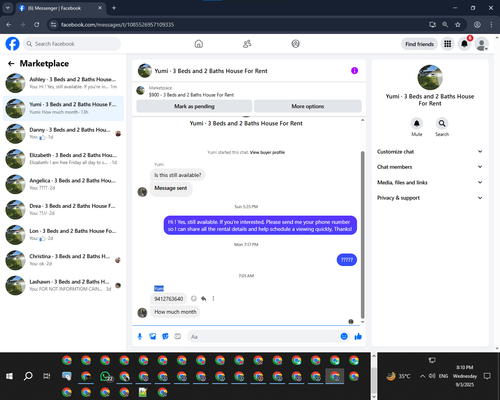Open the Facebook menu grid icon
This screenshot has height=400, width=500.
[448, 44]
